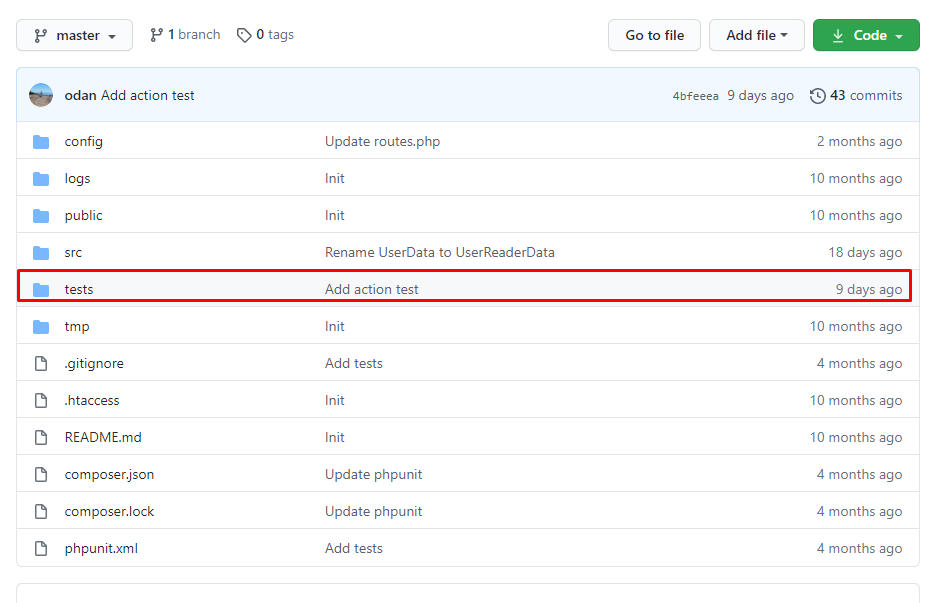Click the file icon beside .gitignore

coord(40,363)
